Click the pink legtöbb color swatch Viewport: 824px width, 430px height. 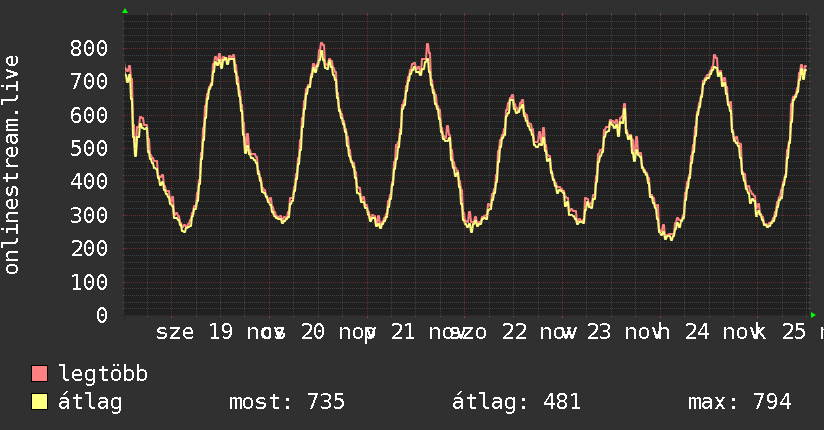pyautogui.click(x=39, y=374)
